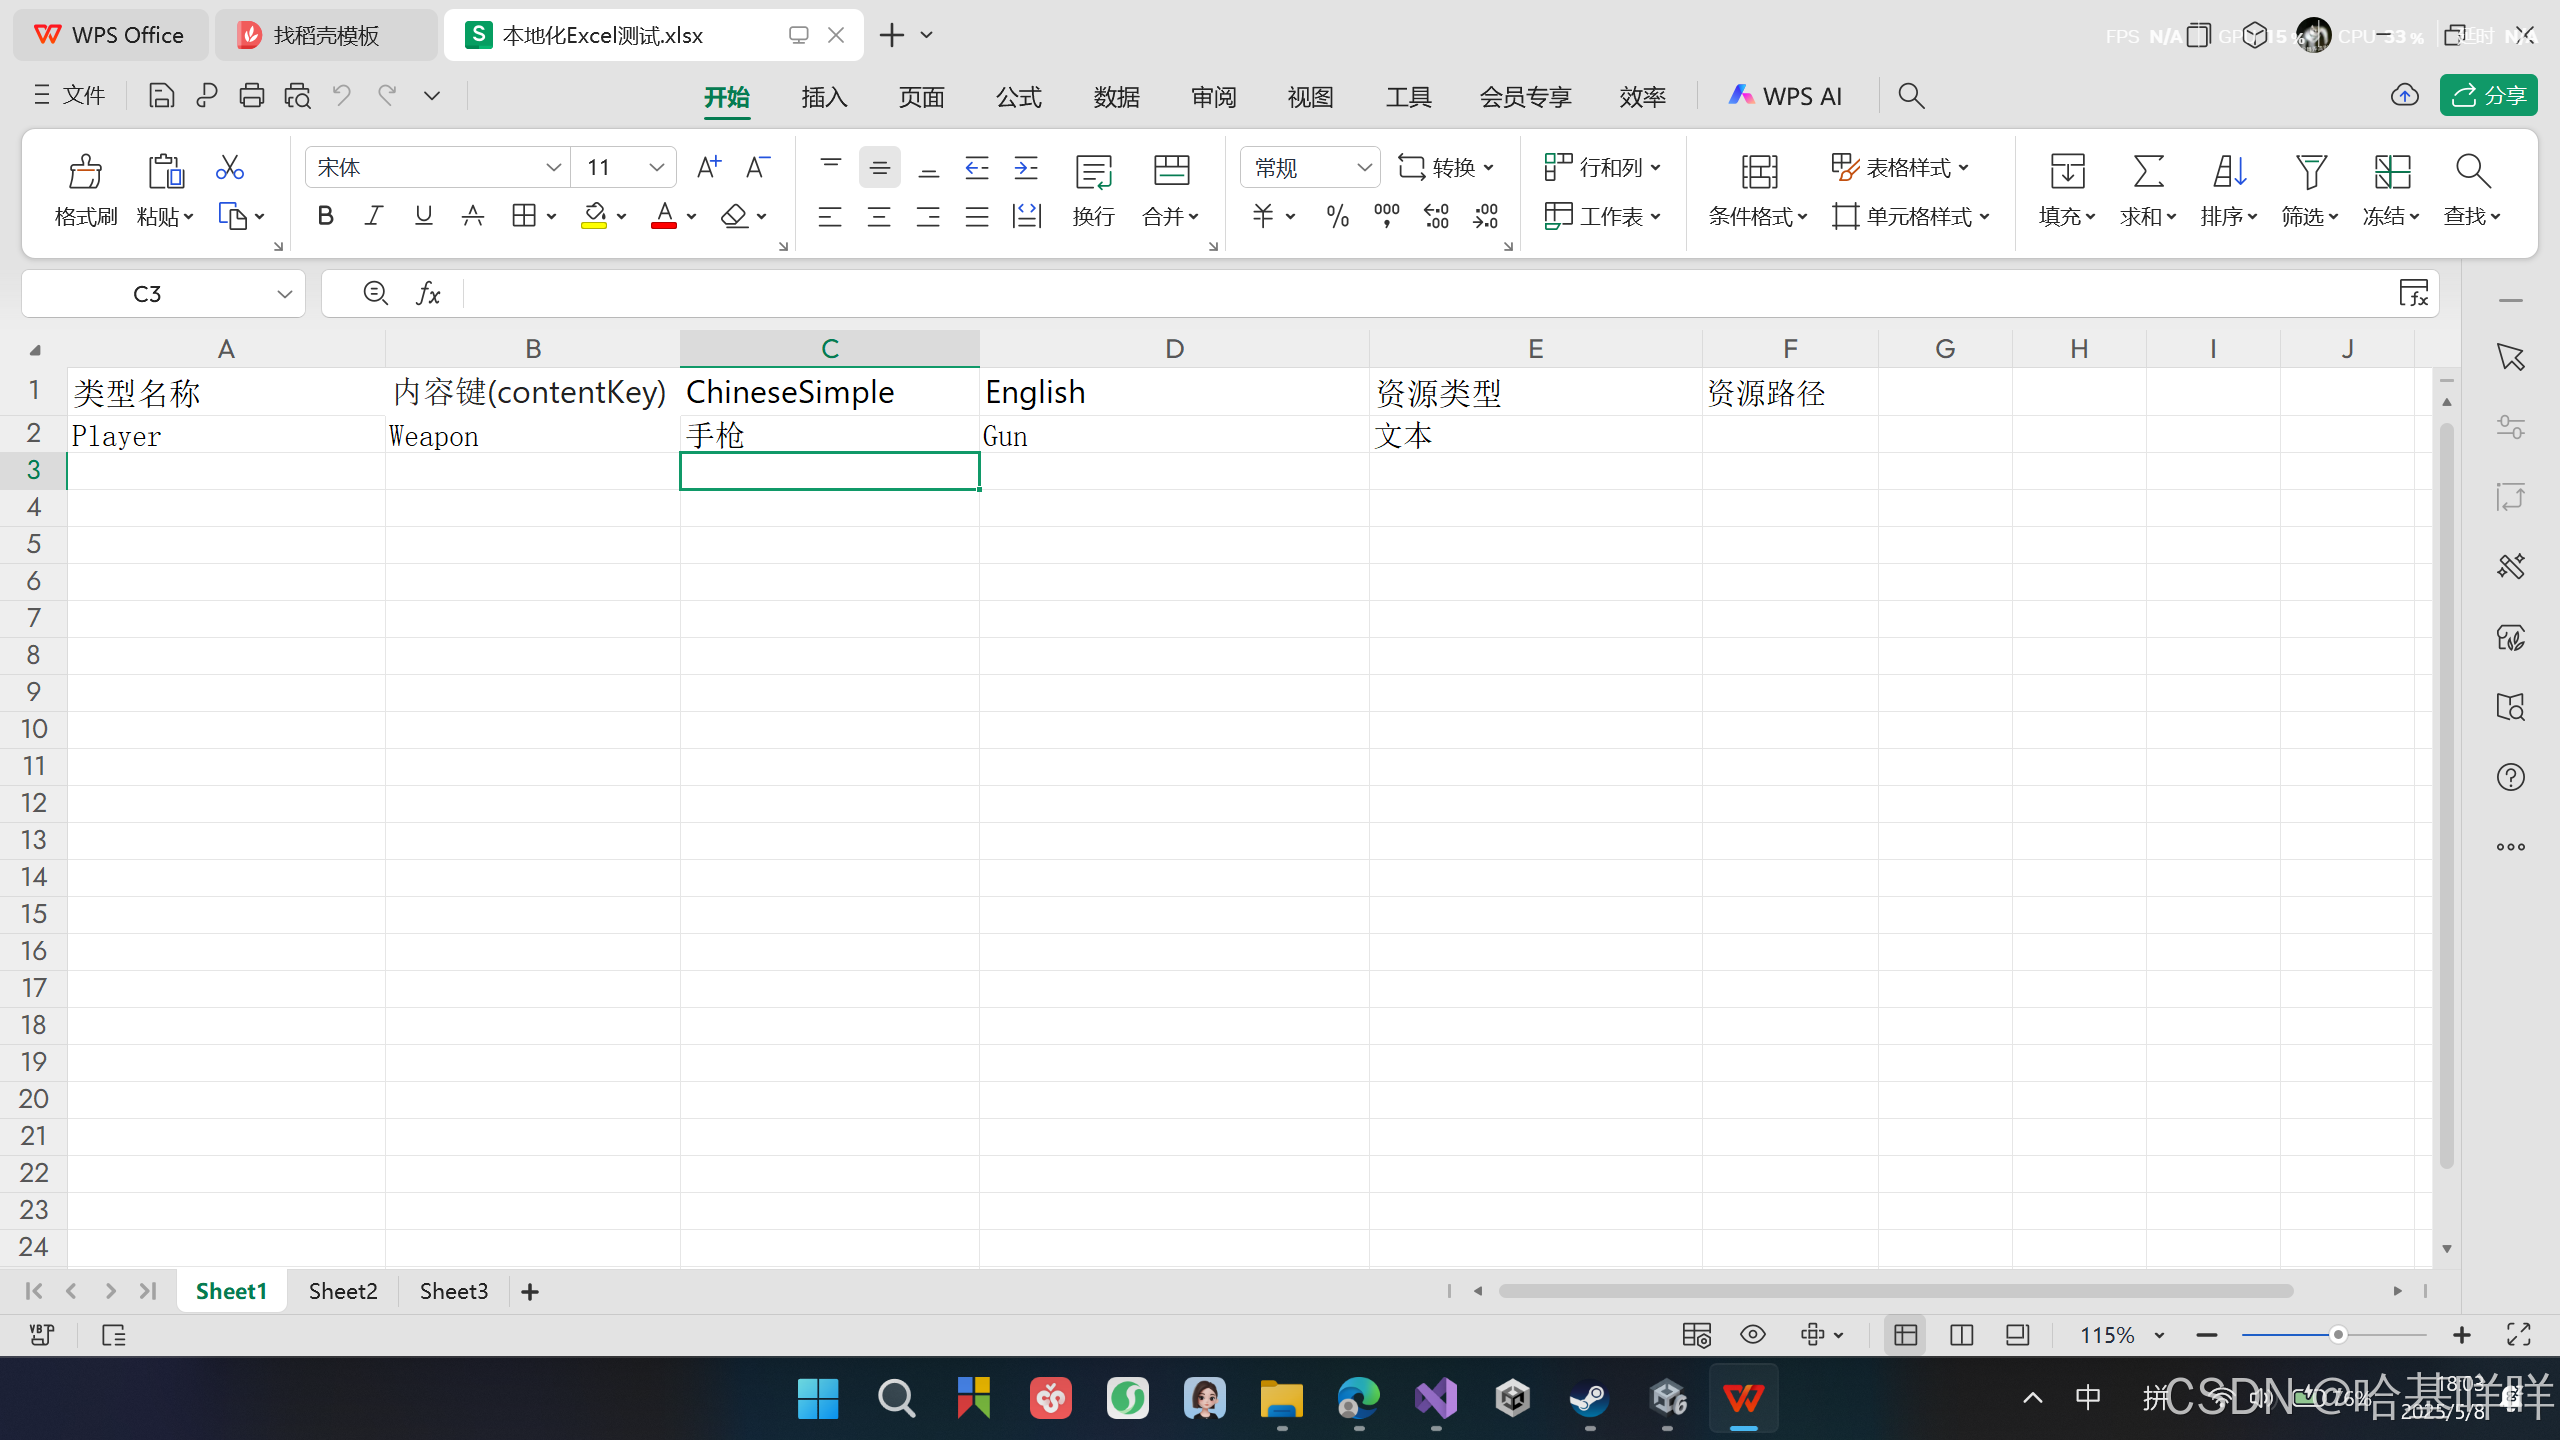
Task: Open the Formulas (公式) ribbon tab
Action: click(x=1018, y=96)
